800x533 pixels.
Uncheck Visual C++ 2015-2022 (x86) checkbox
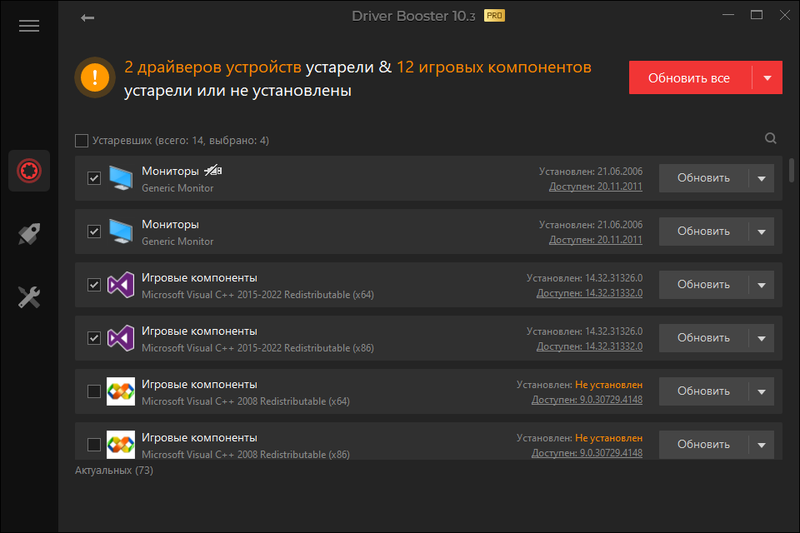coord(94,338)
